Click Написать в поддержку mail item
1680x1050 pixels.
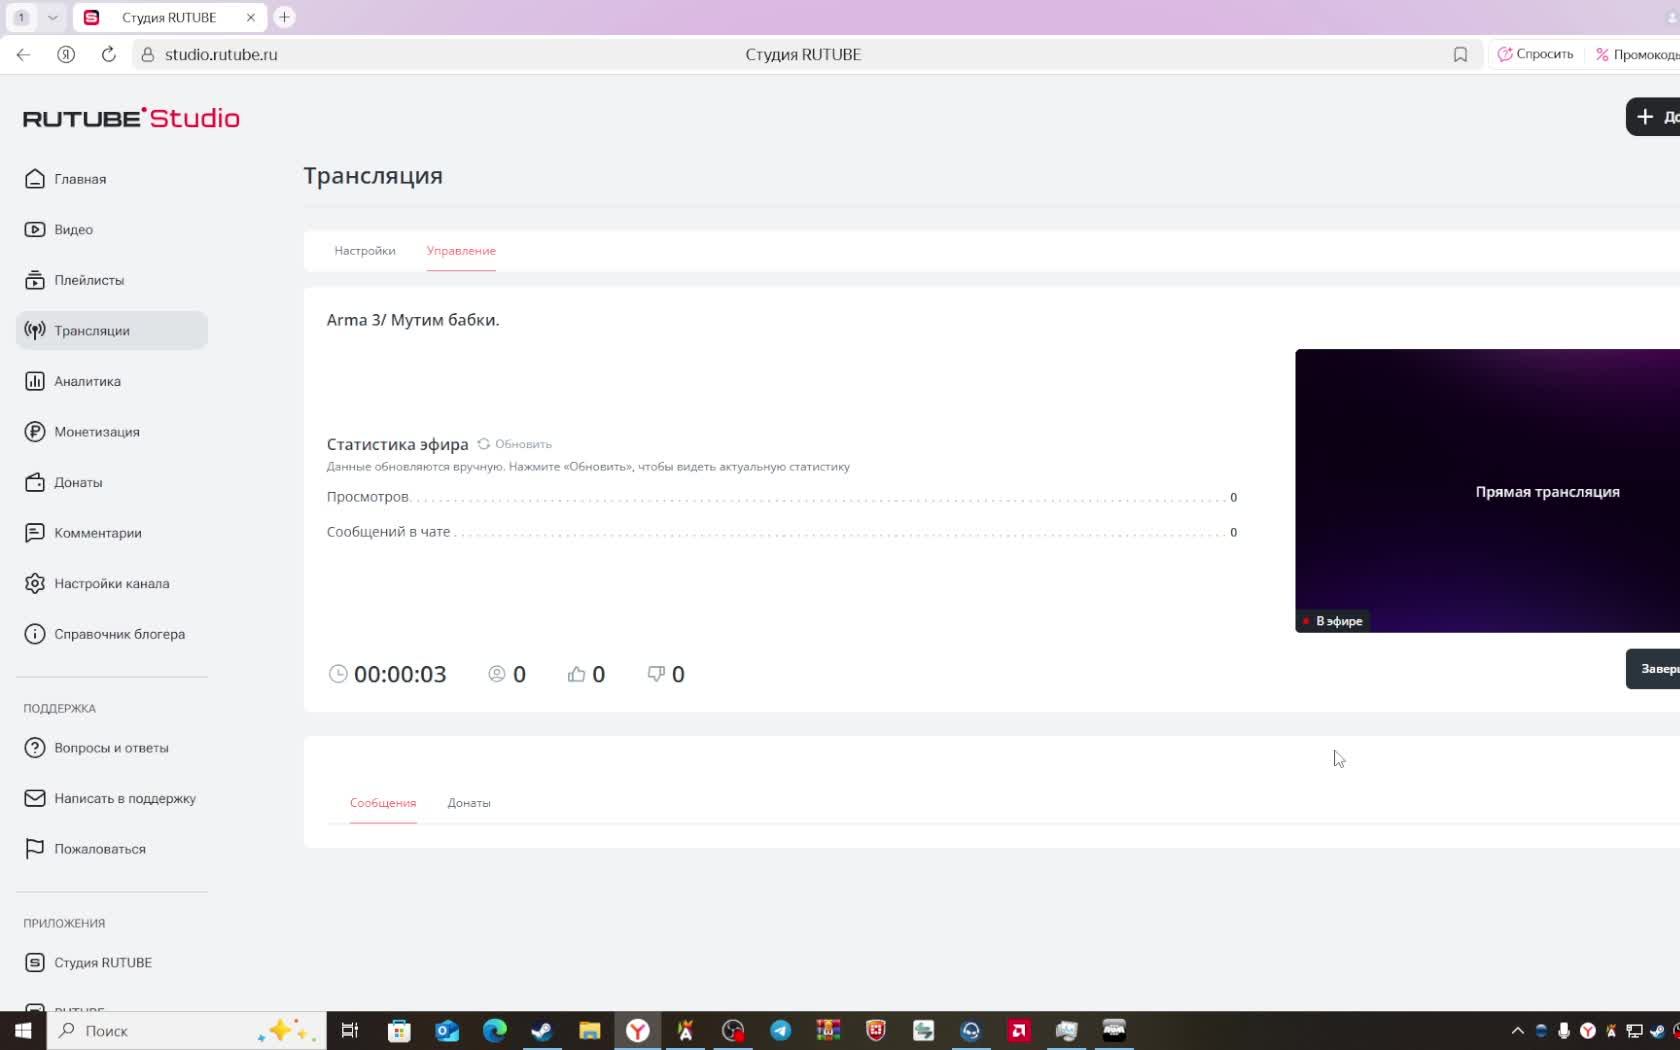[x=124, y=798]
